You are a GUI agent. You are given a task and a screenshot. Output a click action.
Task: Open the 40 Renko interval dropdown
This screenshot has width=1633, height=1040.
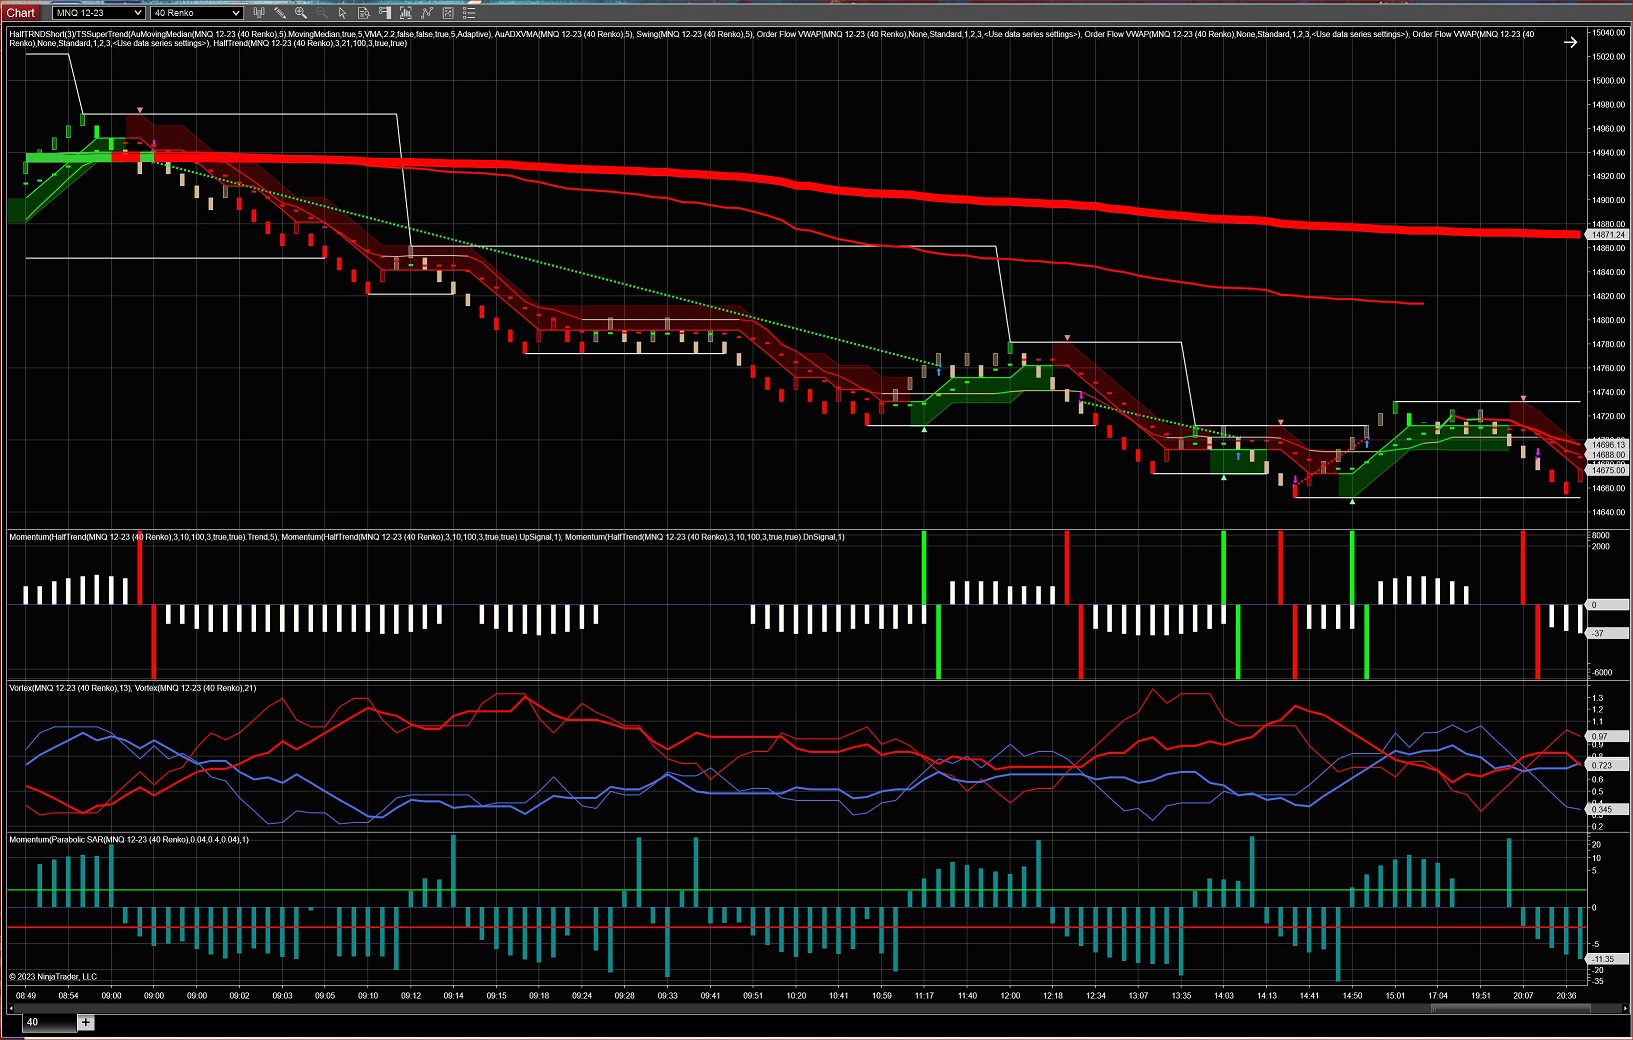(197, 13)
